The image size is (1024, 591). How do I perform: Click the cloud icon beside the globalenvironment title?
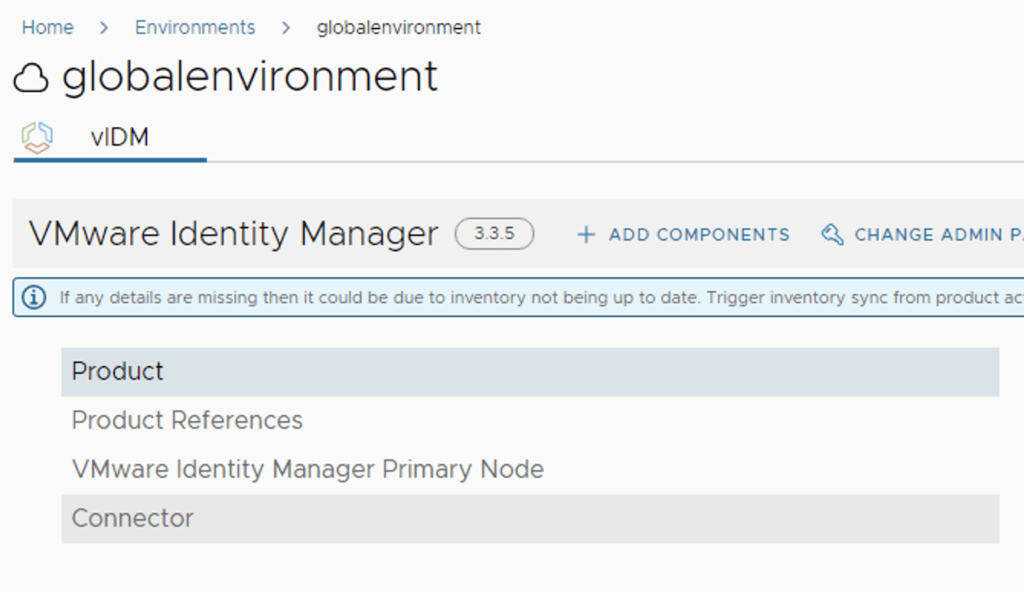(x=32, y=78)
